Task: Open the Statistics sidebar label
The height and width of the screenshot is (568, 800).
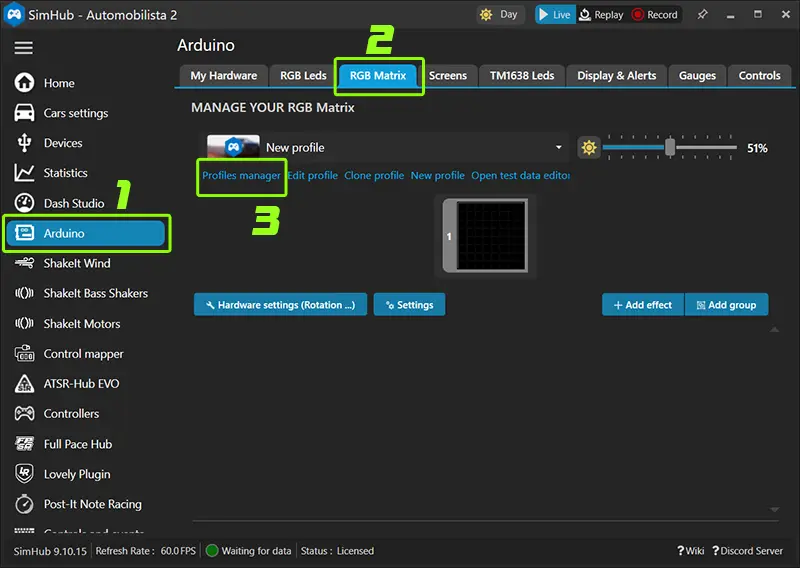Action: click(65, 173)
